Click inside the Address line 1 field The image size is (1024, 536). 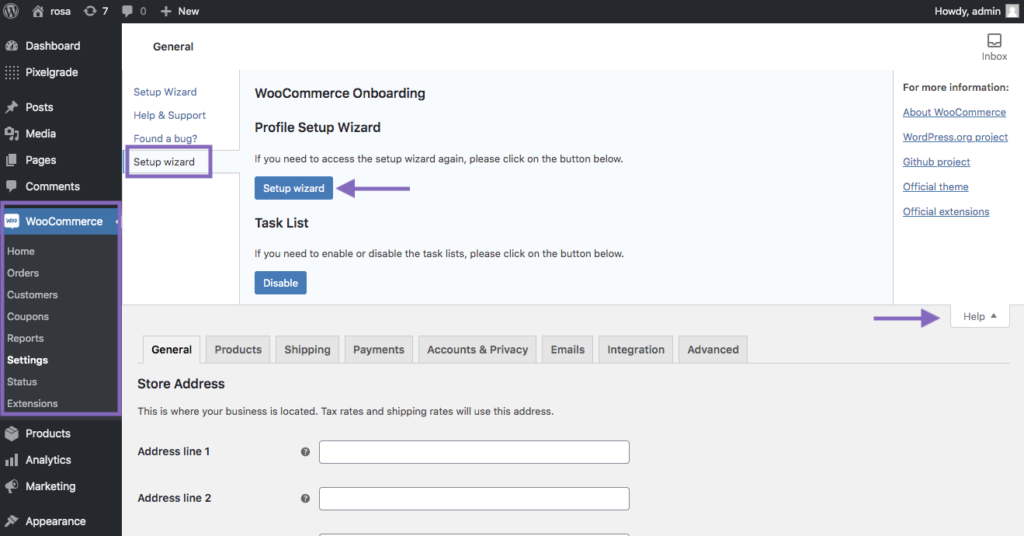tap(474, 452)
